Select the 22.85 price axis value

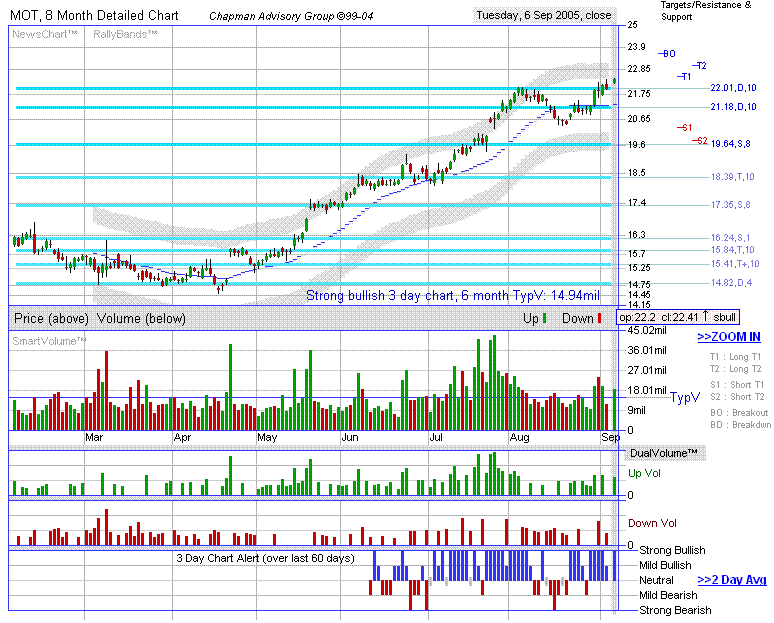pyautogui.click(x=639, y=69)
